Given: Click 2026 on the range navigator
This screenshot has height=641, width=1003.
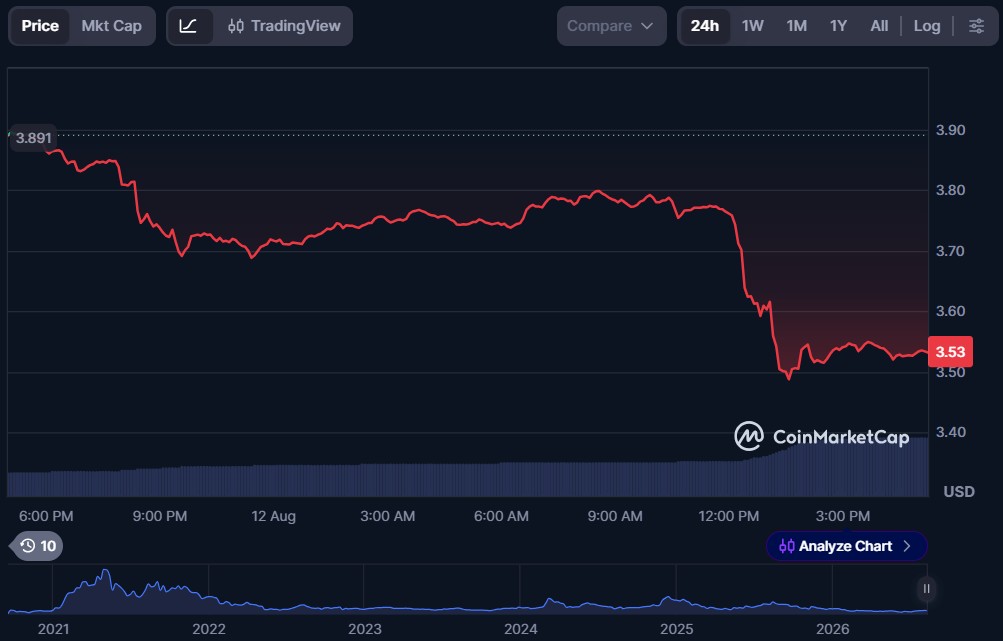Looking at the screenshot, I should click(x=832, y=629).
